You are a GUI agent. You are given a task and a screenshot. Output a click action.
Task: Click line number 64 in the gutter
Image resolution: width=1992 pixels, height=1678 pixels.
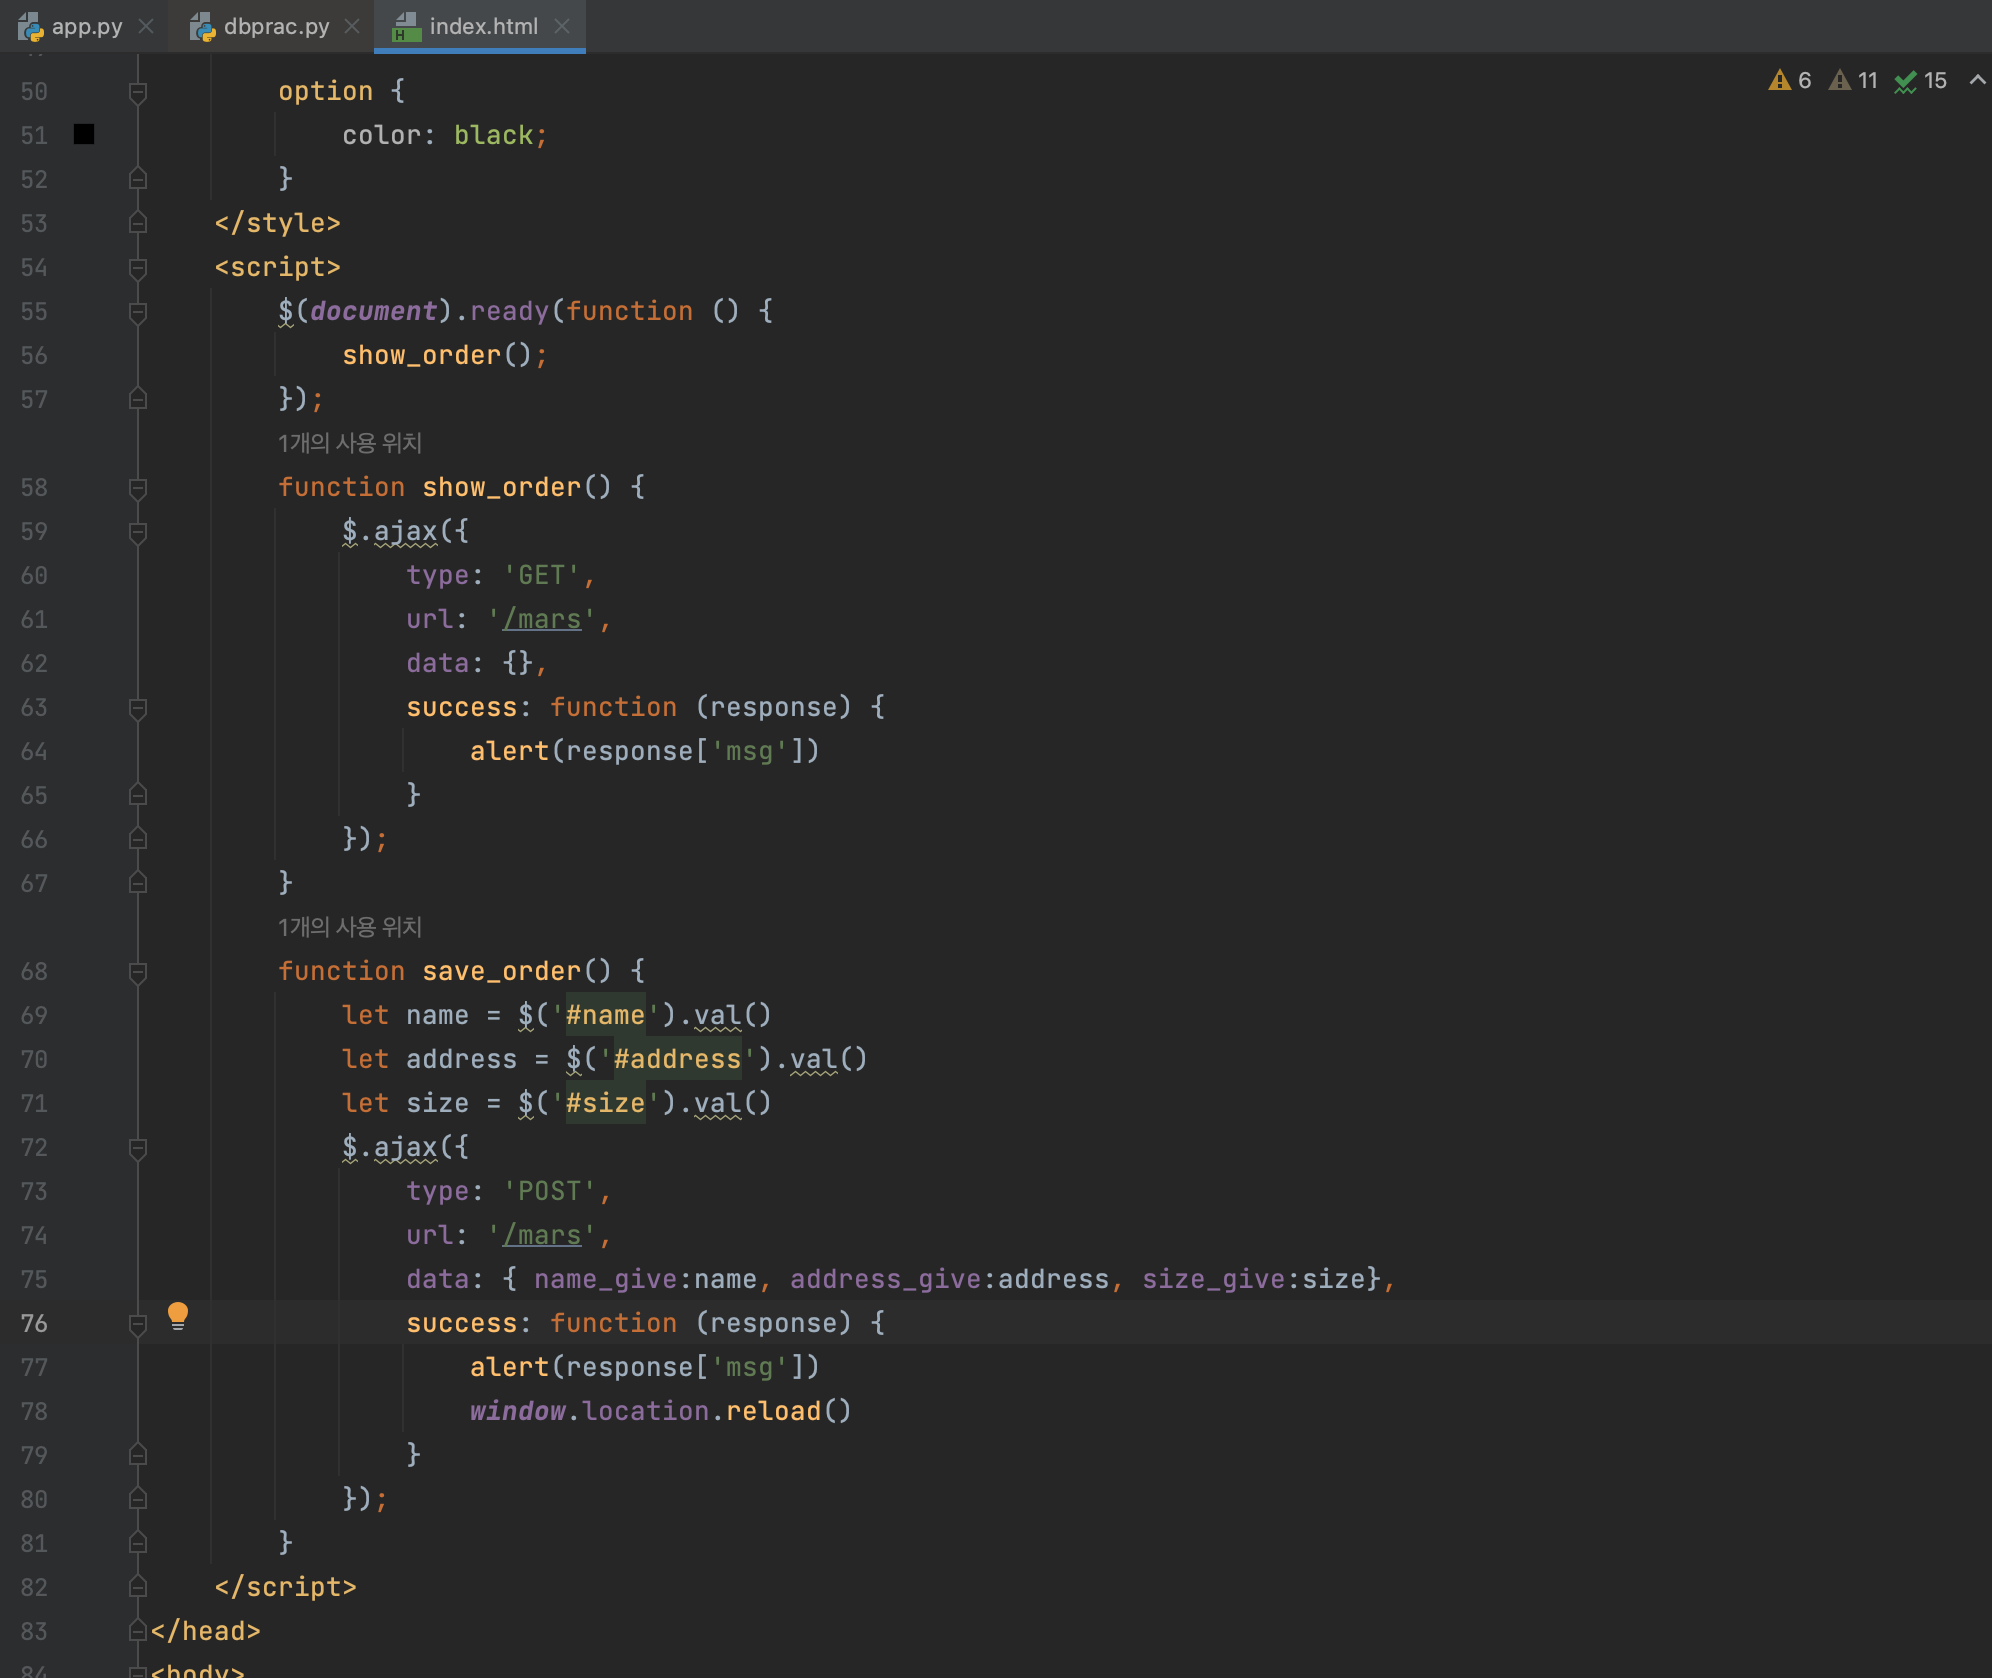pos(34,751)
